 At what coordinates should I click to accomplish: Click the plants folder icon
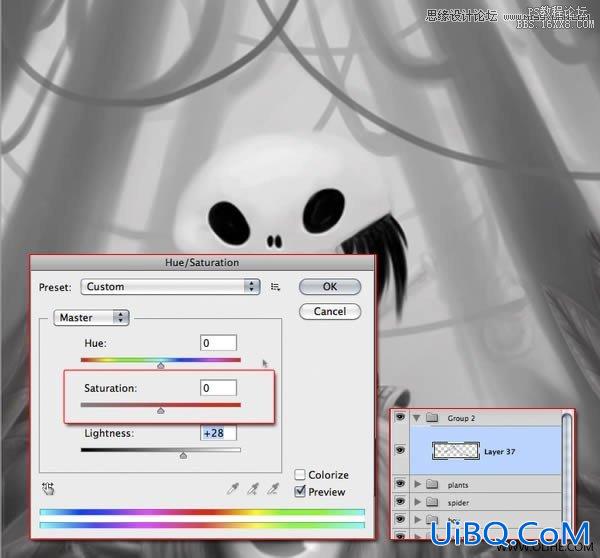click(432, 484)
